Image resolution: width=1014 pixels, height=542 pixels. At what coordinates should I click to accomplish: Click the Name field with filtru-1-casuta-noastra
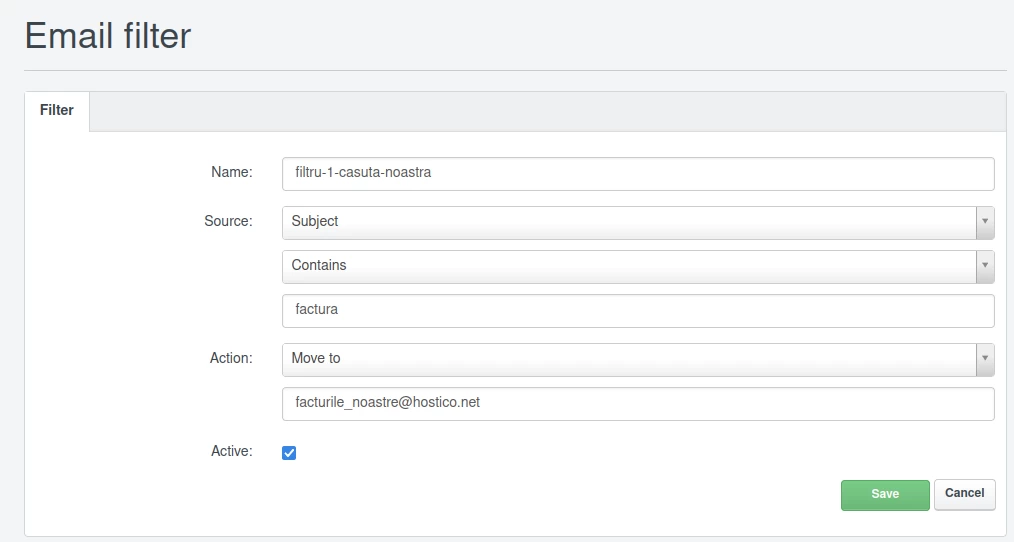(x=638, y=173)
